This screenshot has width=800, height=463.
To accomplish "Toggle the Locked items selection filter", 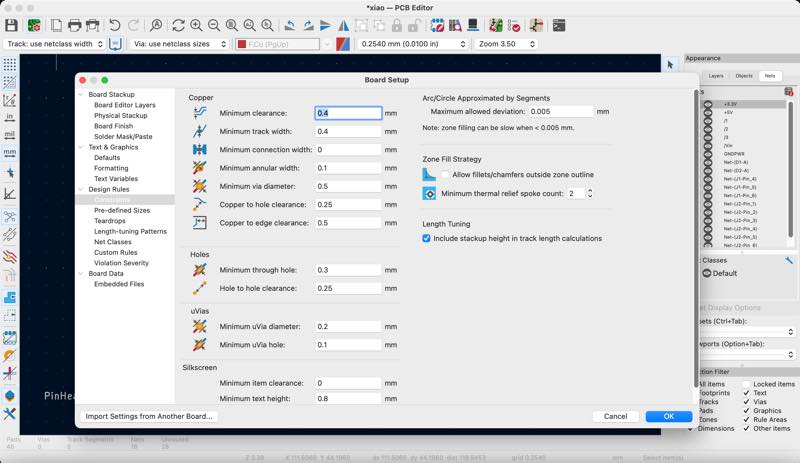I will 746,384.
